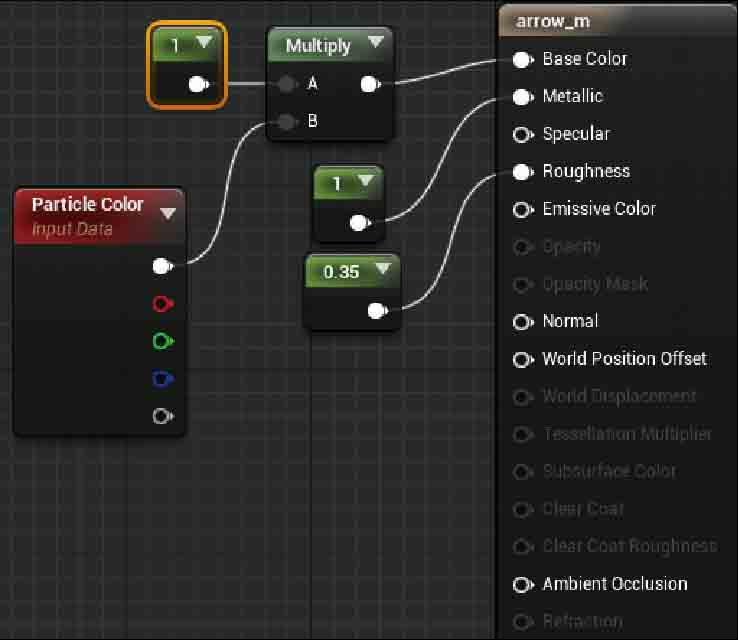Toggle the 0.35 constant node's expand arrow

pos(381,269)
